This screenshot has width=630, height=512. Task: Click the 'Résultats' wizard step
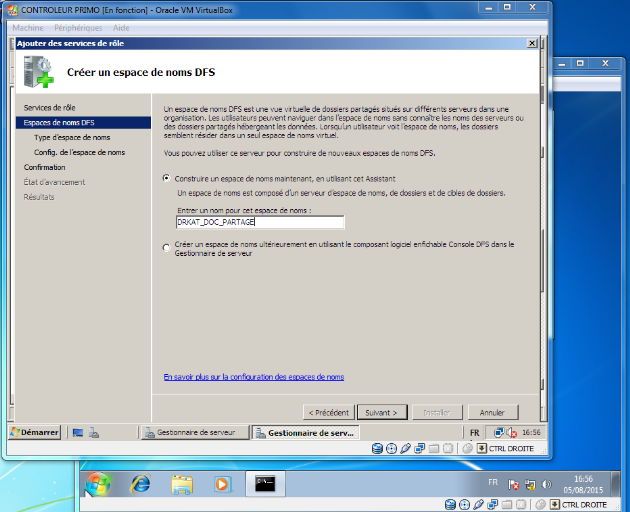click(39, 197)
